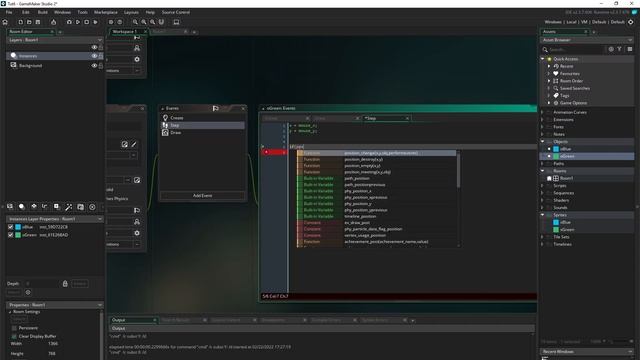
Task: Select position_destroy(x,y) autocomplete suggestion
Action: click(x=376, y=160)
